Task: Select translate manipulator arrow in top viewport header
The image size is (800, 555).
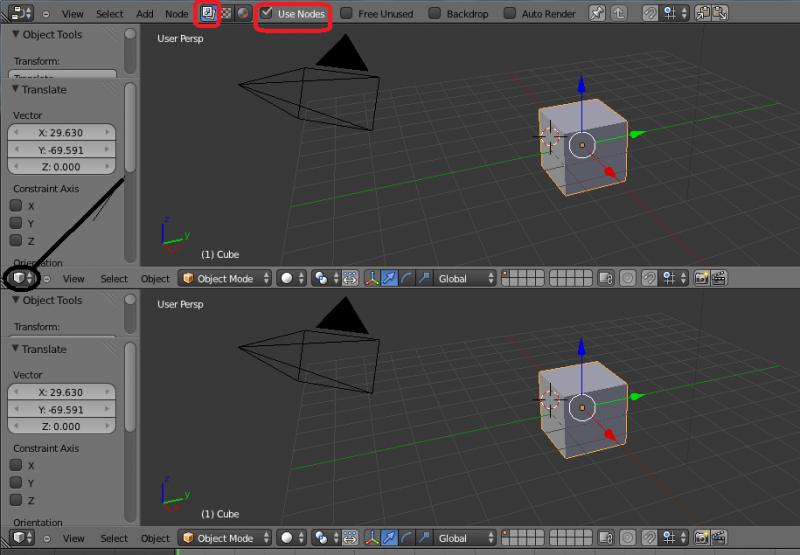Action: 389,279
